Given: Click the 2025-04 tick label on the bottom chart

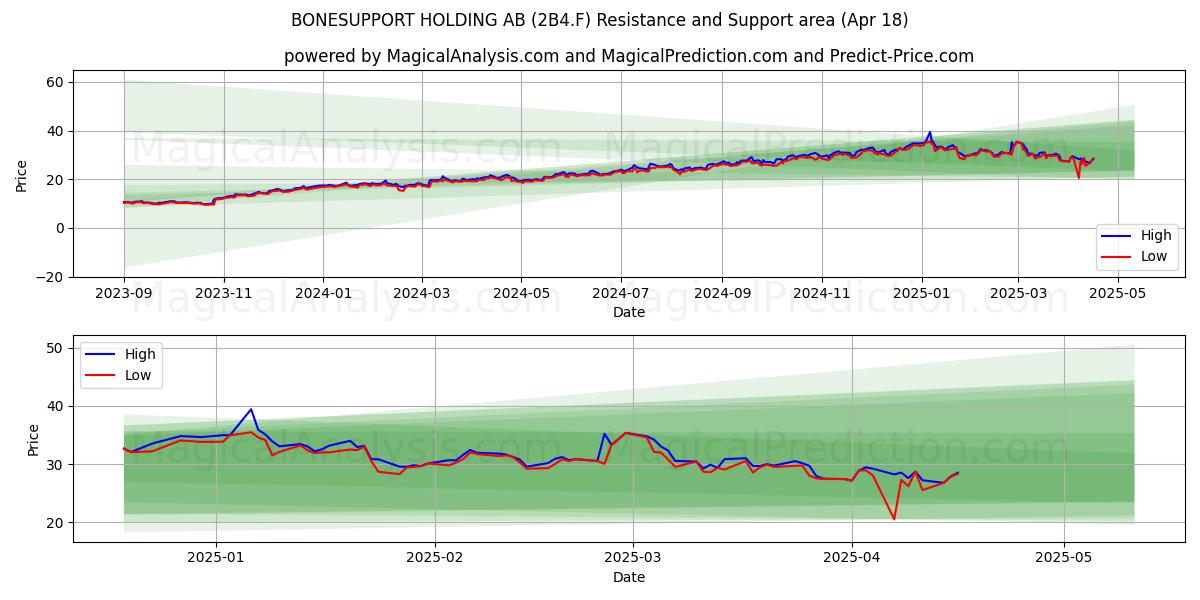Looking at the screenshot, I should click(852, 560).
